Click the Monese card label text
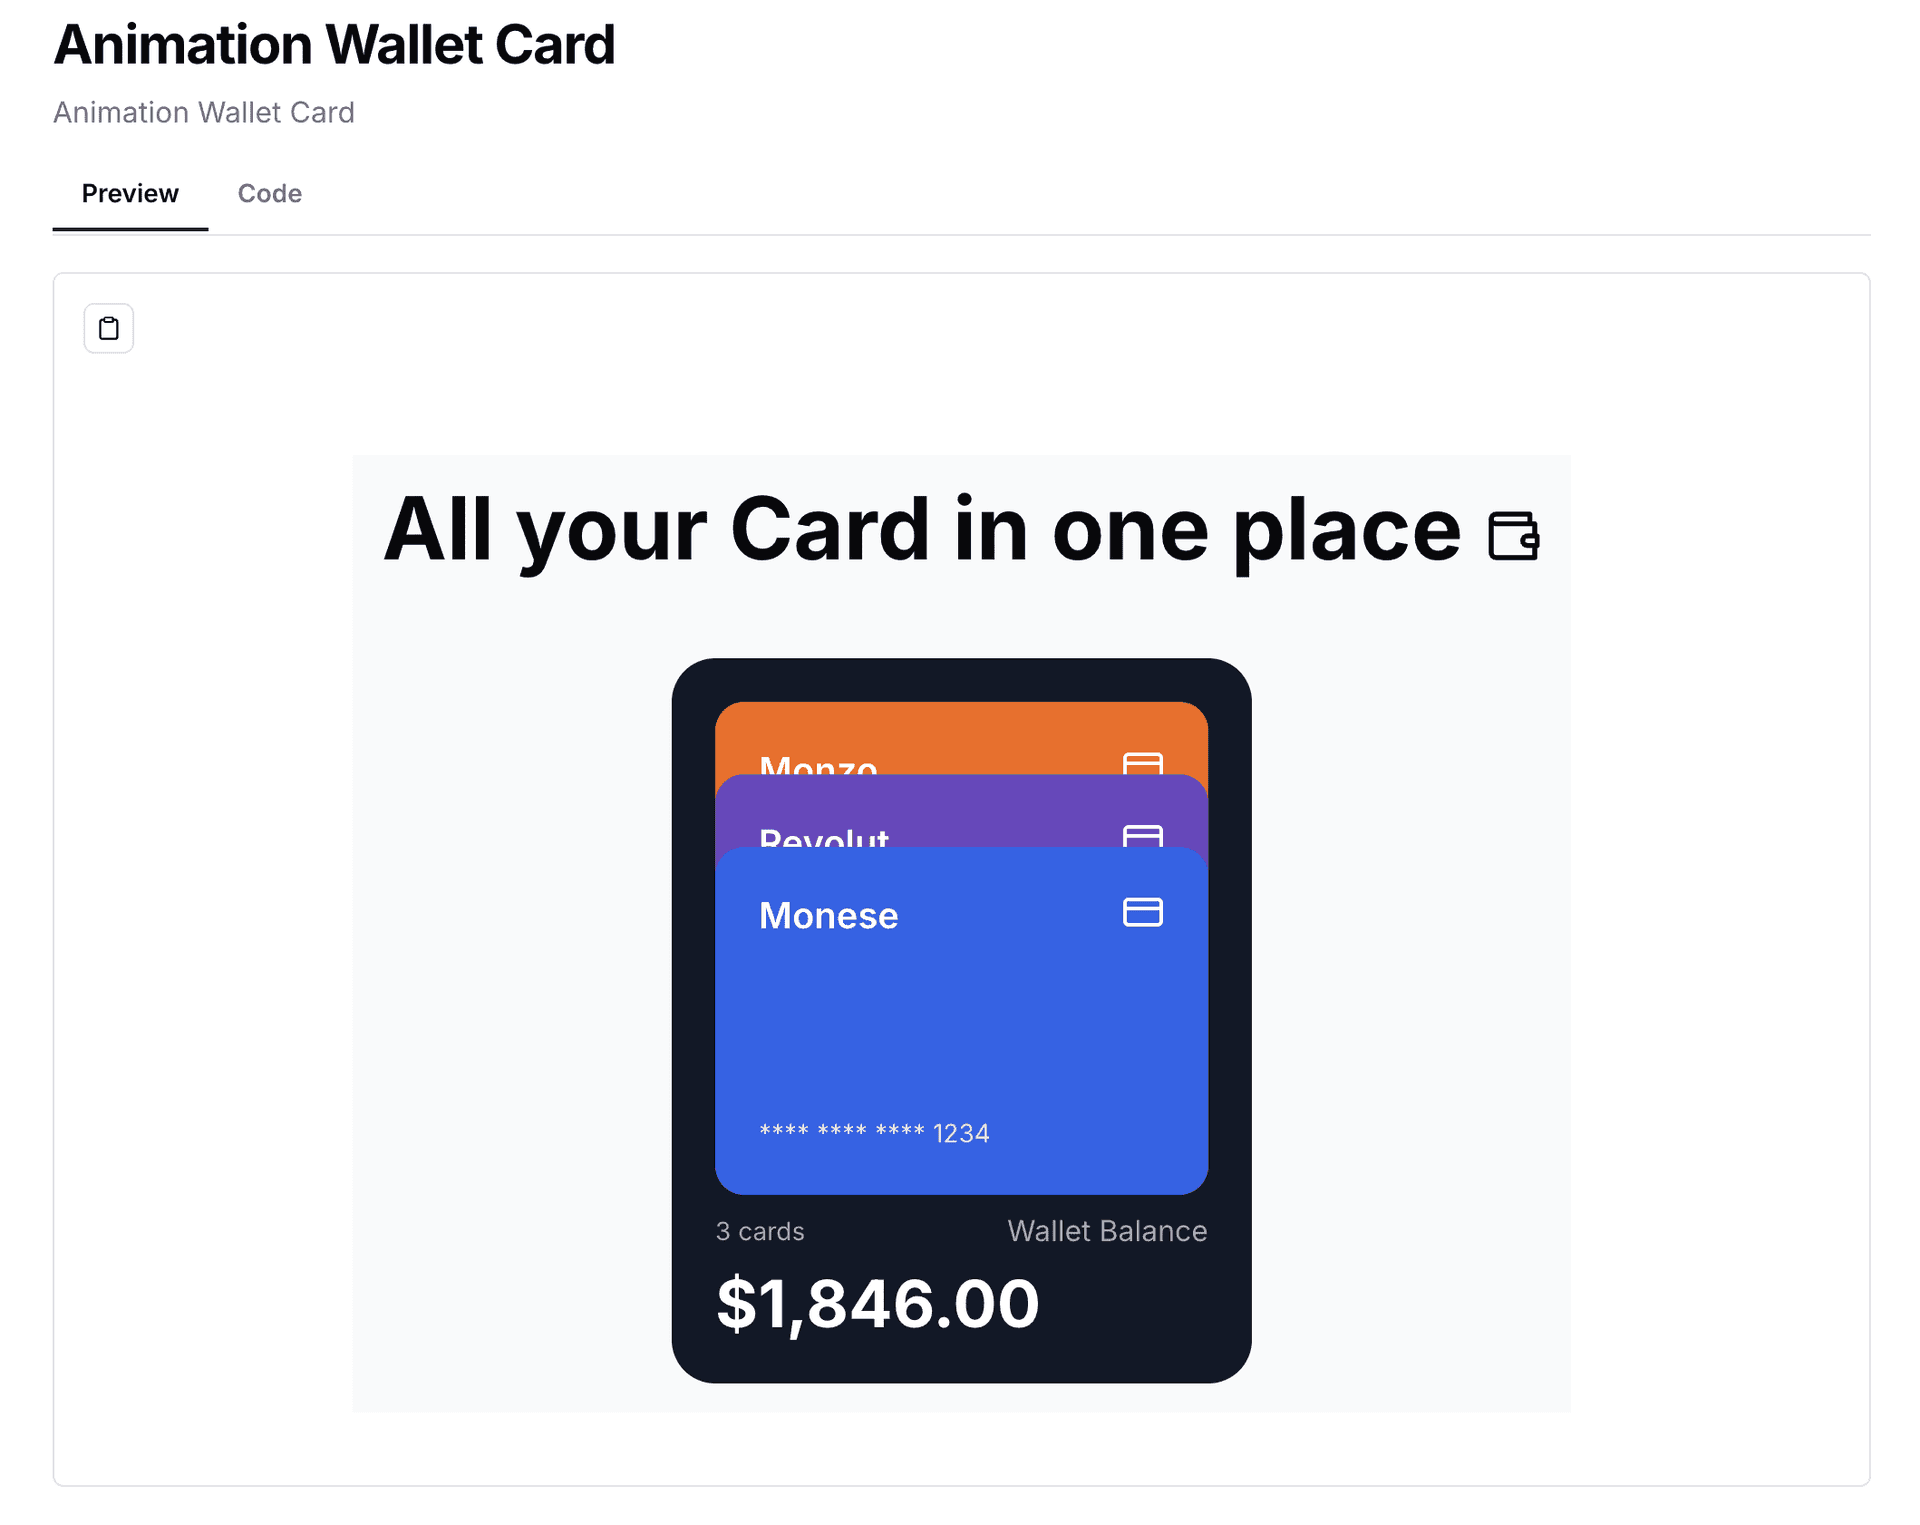 828,914
